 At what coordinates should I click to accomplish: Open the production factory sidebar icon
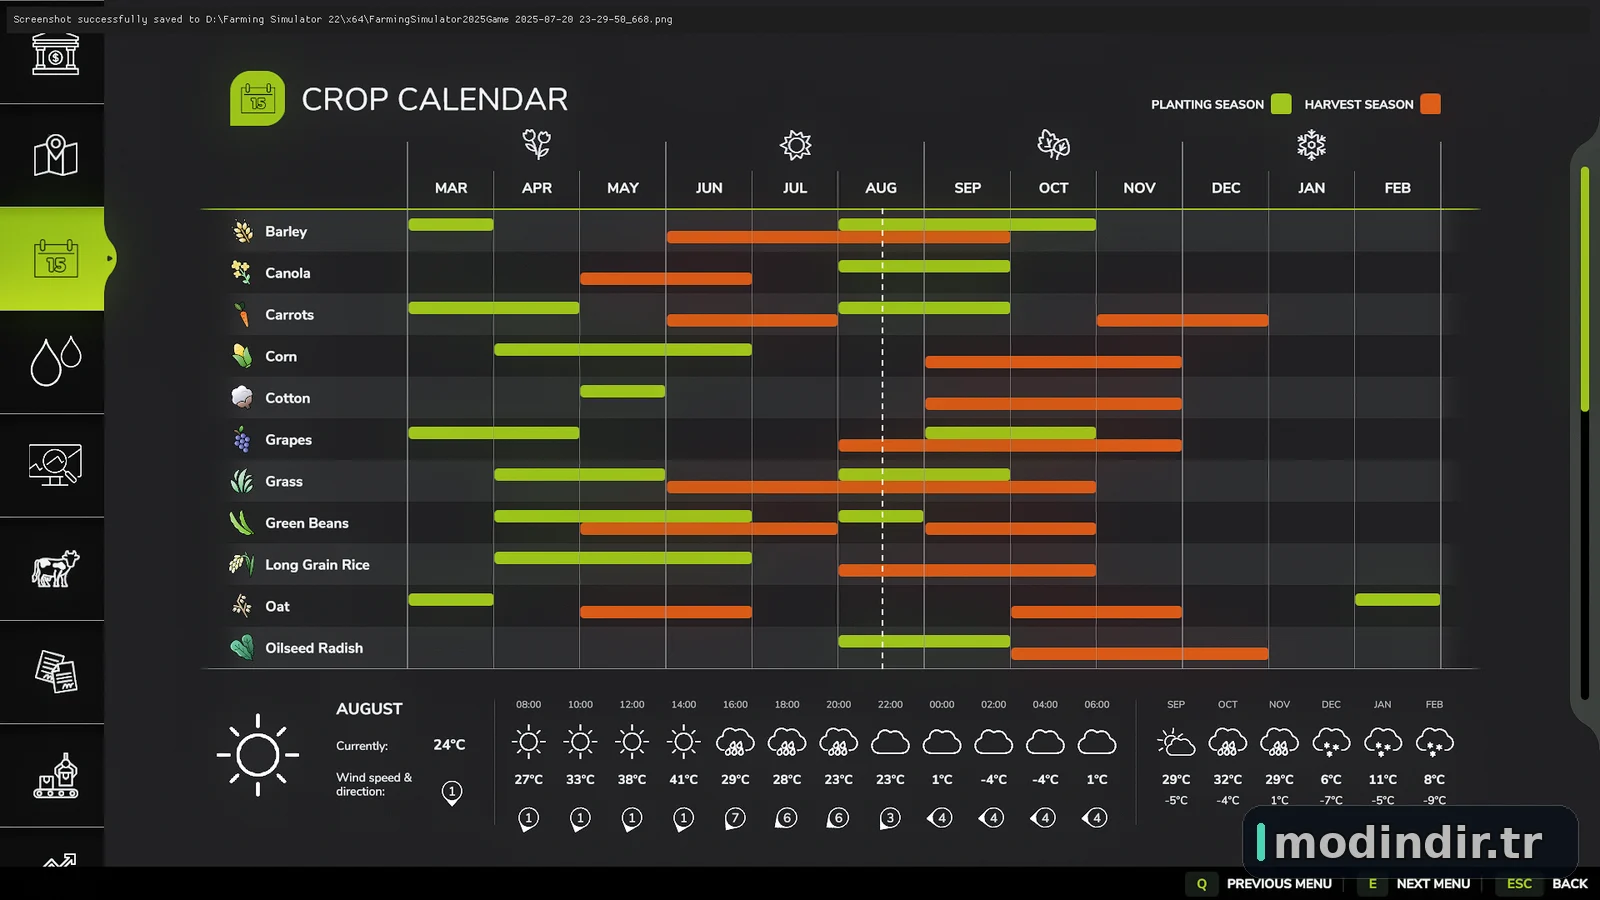click(55, 775)
